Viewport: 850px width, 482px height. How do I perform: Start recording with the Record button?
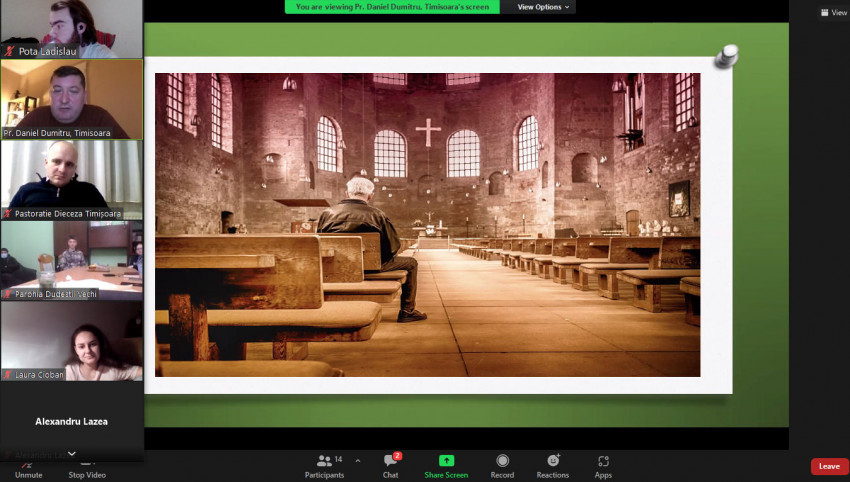point(502,465)
